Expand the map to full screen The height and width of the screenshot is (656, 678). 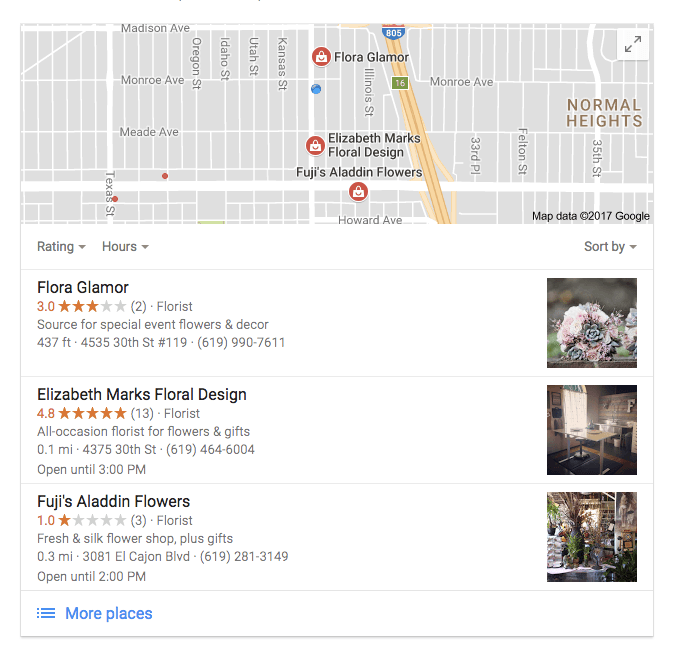633,44
